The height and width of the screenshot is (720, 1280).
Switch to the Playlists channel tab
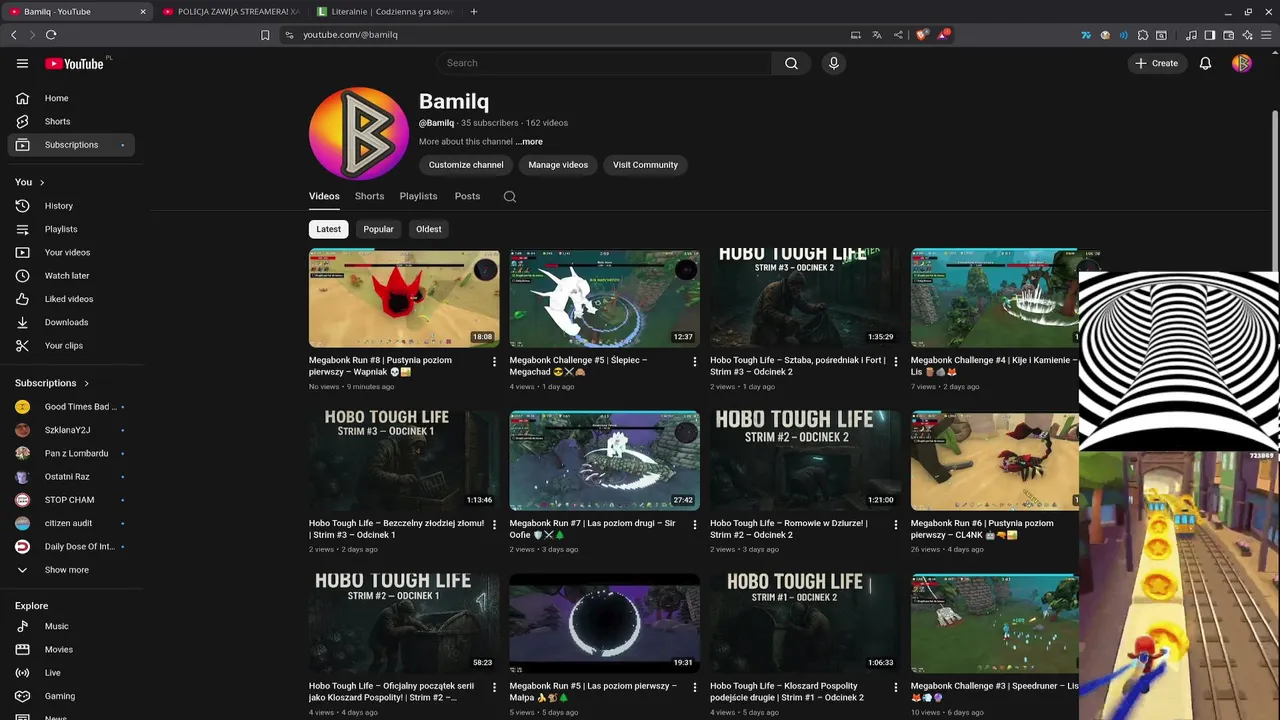[418, 196]
